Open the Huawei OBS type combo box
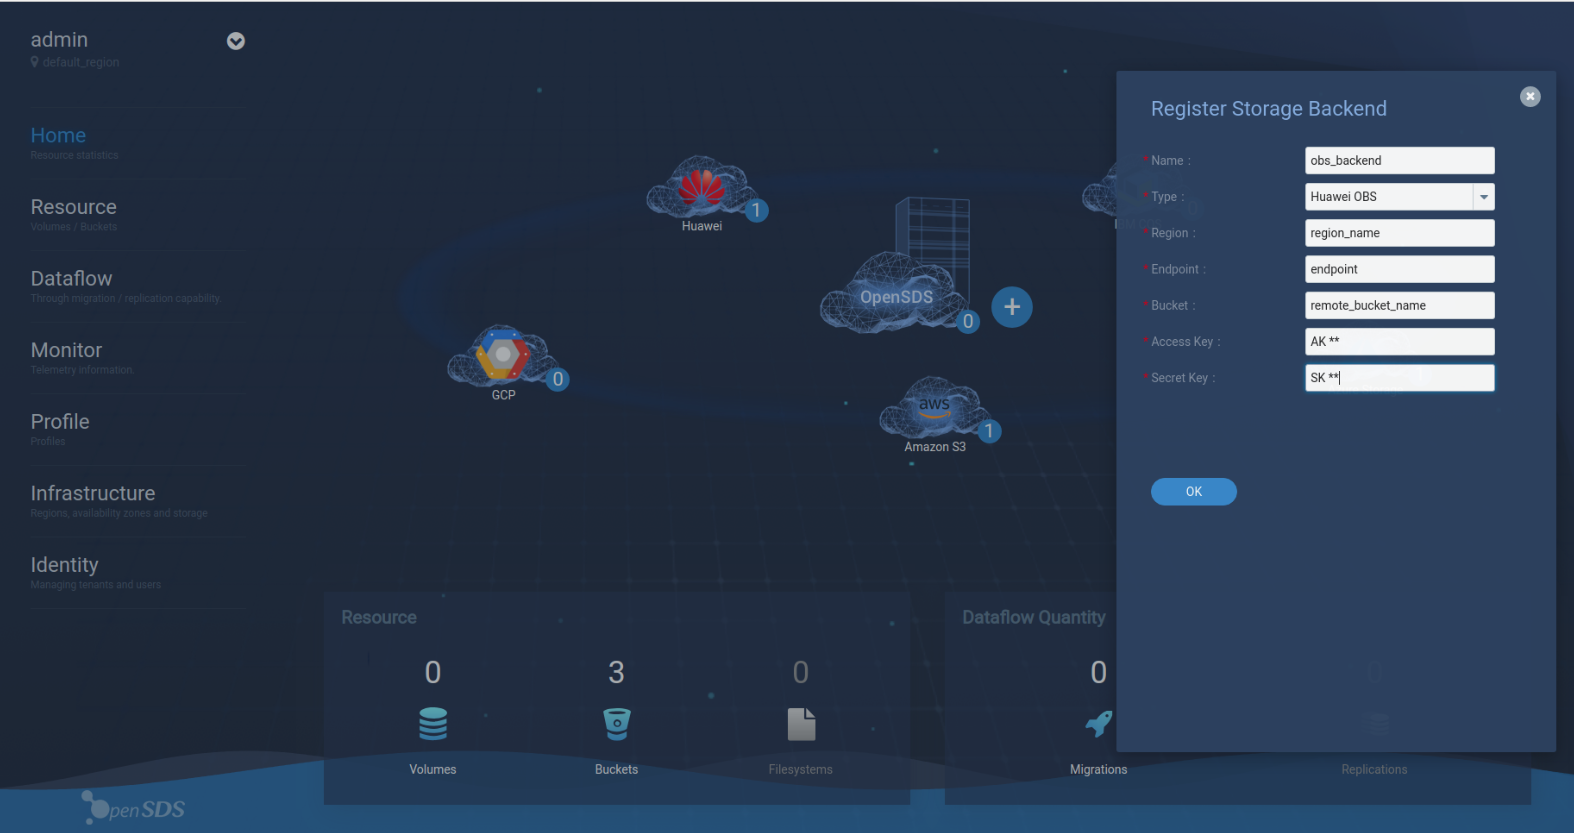 click(1399, 197)
